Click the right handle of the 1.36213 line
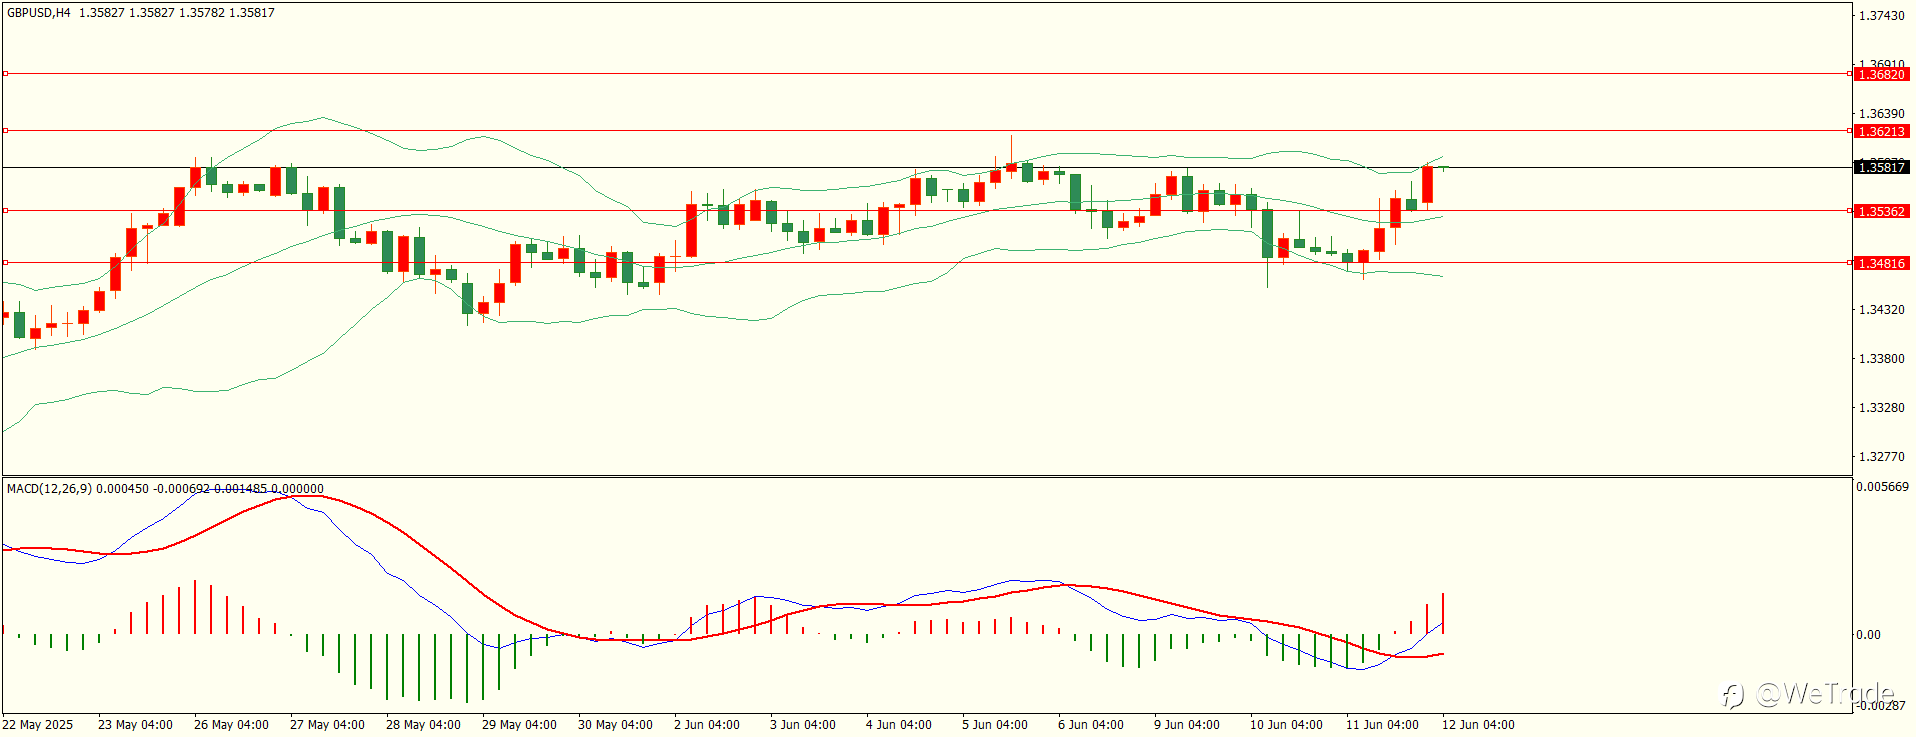This screenshot has height=737, width=1916. point(1850,130)
